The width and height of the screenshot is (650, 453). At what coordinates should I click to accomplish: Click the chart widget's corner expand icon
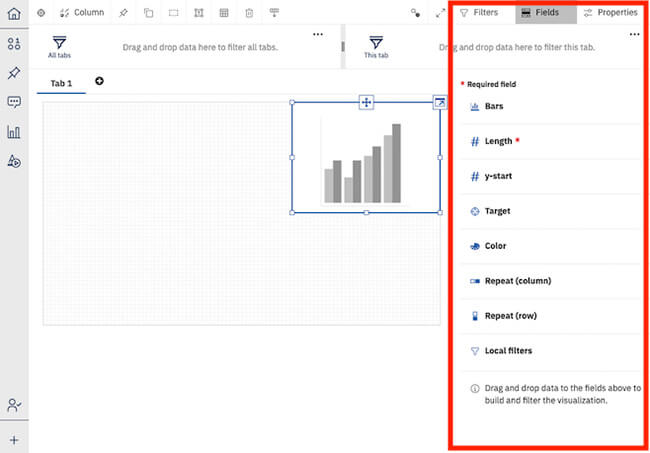pos(440,102)
